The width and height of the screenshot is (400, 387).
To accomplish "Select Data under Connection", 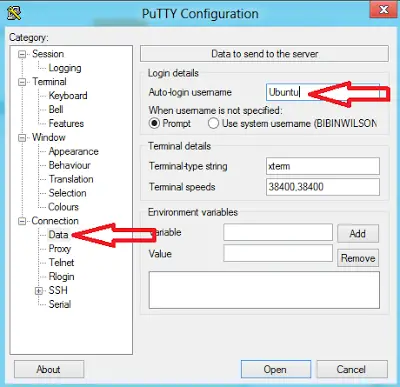I will pos(58,235).
